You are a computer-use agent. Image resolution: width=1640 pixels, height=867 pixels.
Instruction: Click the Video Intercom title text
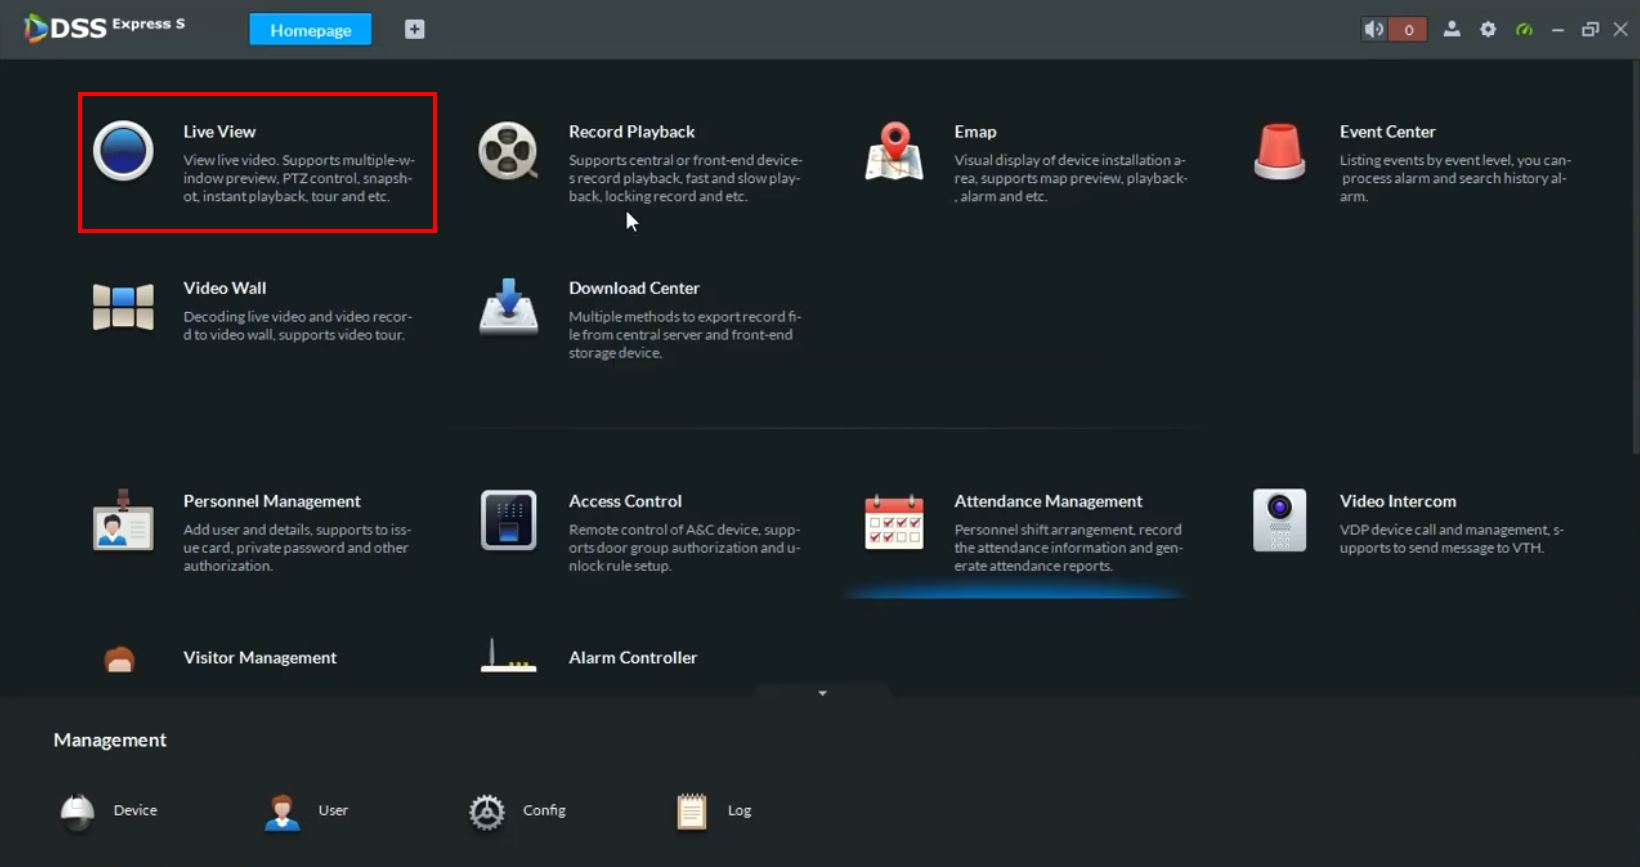1398,501
